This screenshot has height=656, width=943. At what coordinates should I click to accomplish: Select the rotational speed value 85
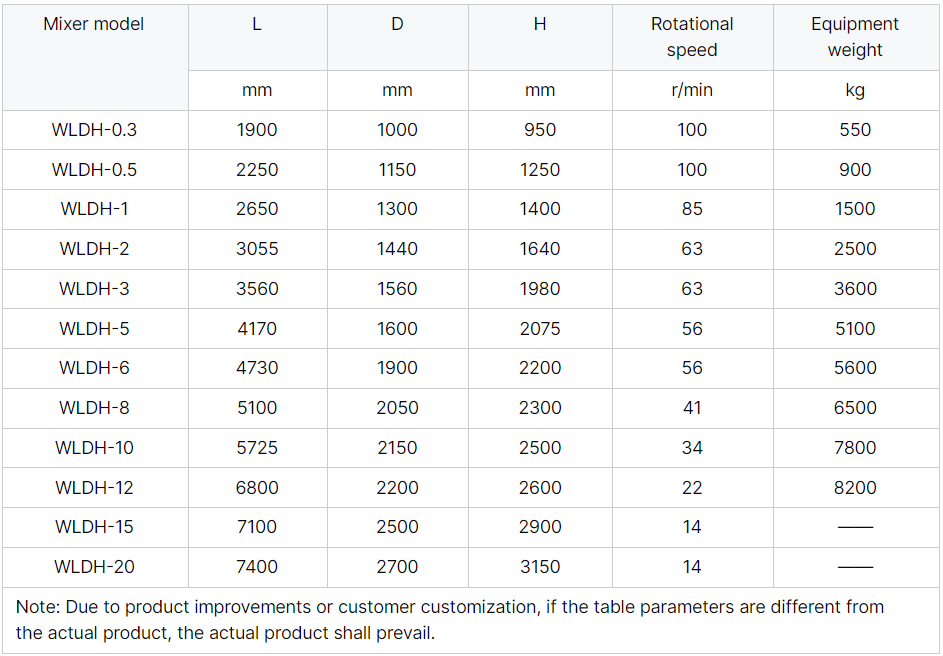coord(692,209)
